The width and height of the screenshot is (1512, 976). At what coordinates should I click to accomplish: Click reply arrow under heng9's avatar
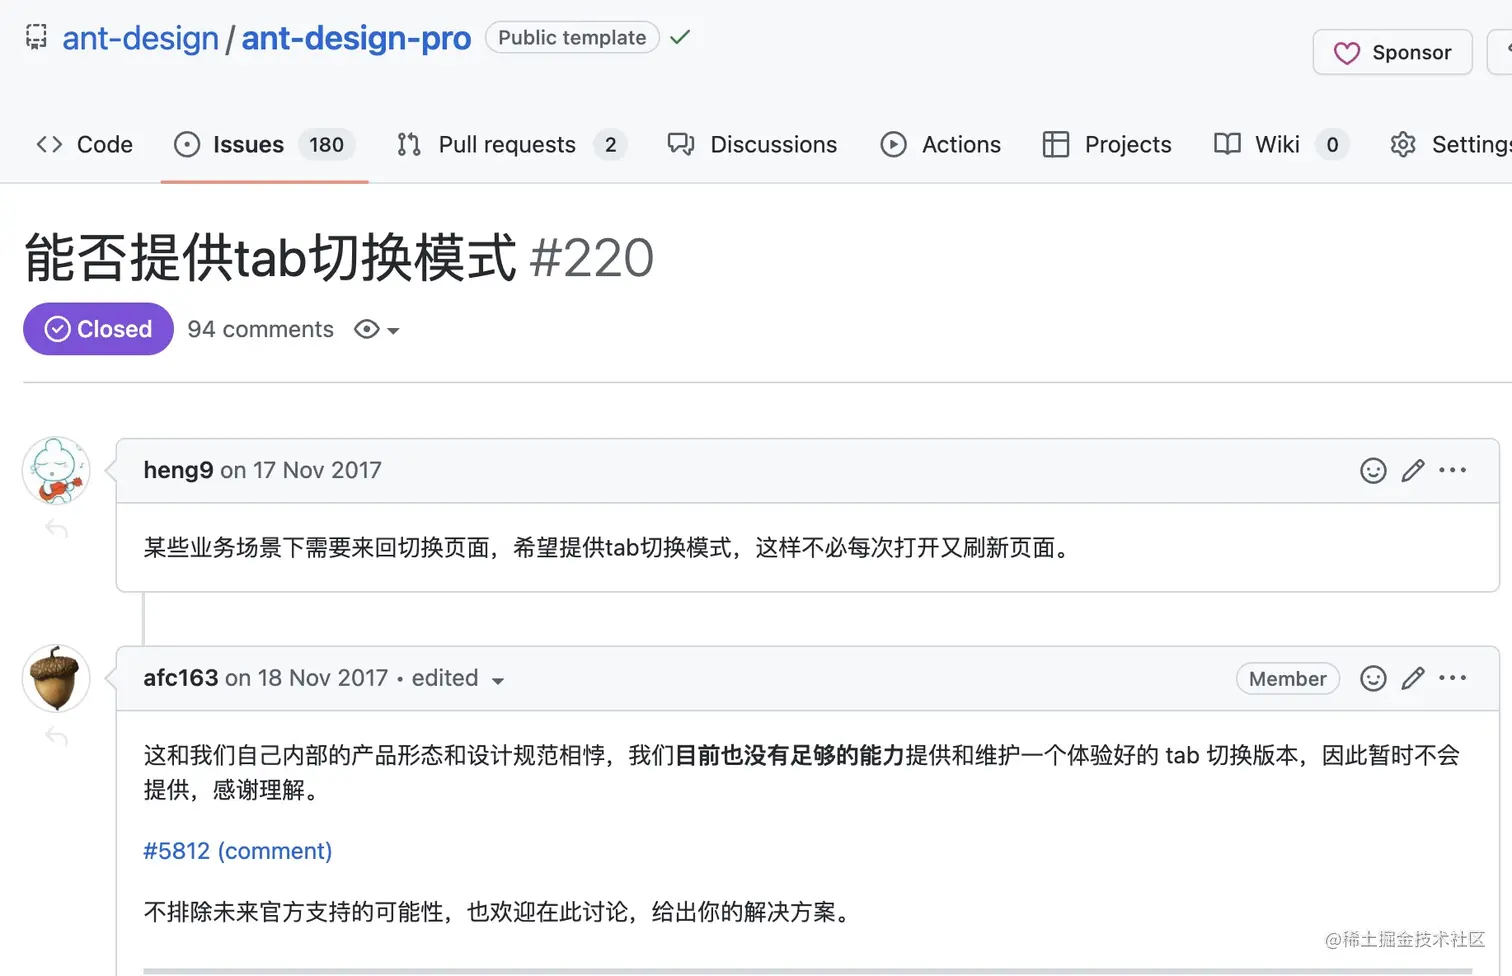point(56,529)
